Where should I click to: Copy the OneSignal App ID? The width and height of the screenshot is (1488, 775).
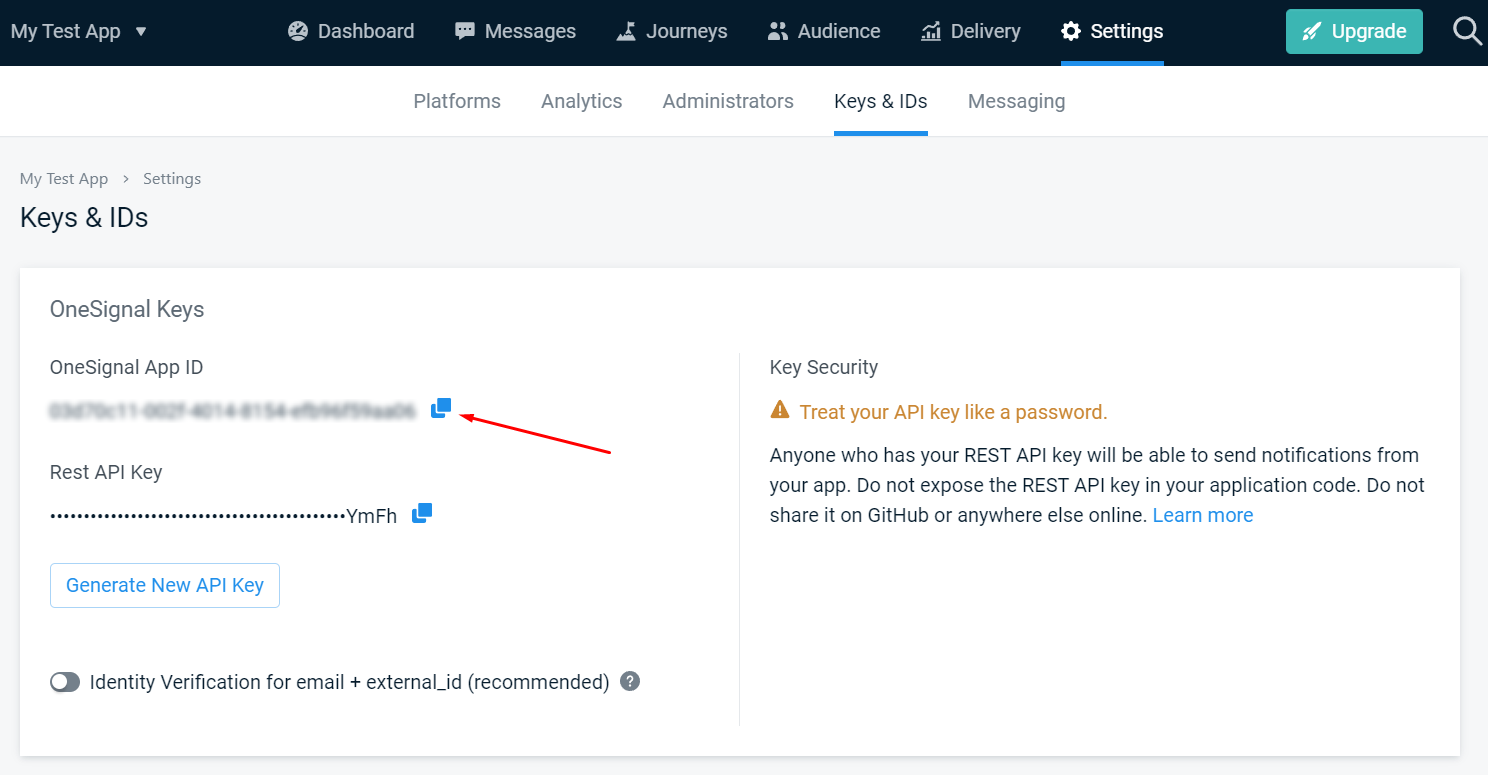pos(441,408)
